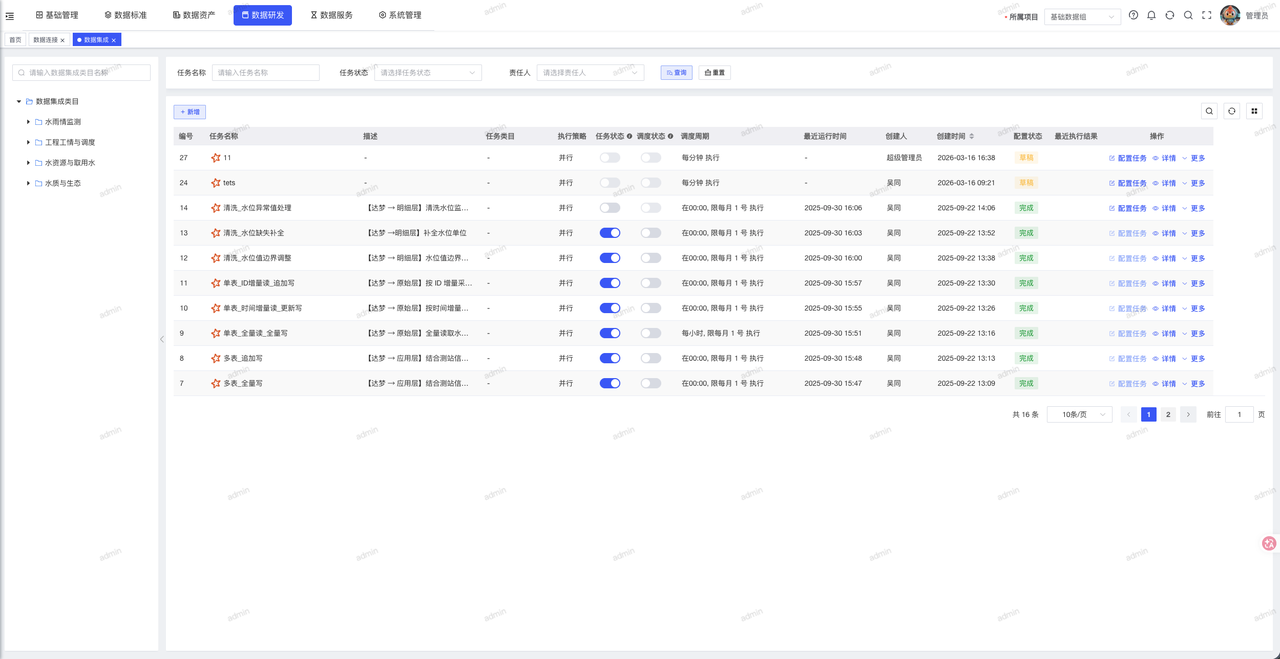This screenshot has height=659, width=1280.
Task: Turn off task status for 多表_全量写
Action: coord(609,383)
